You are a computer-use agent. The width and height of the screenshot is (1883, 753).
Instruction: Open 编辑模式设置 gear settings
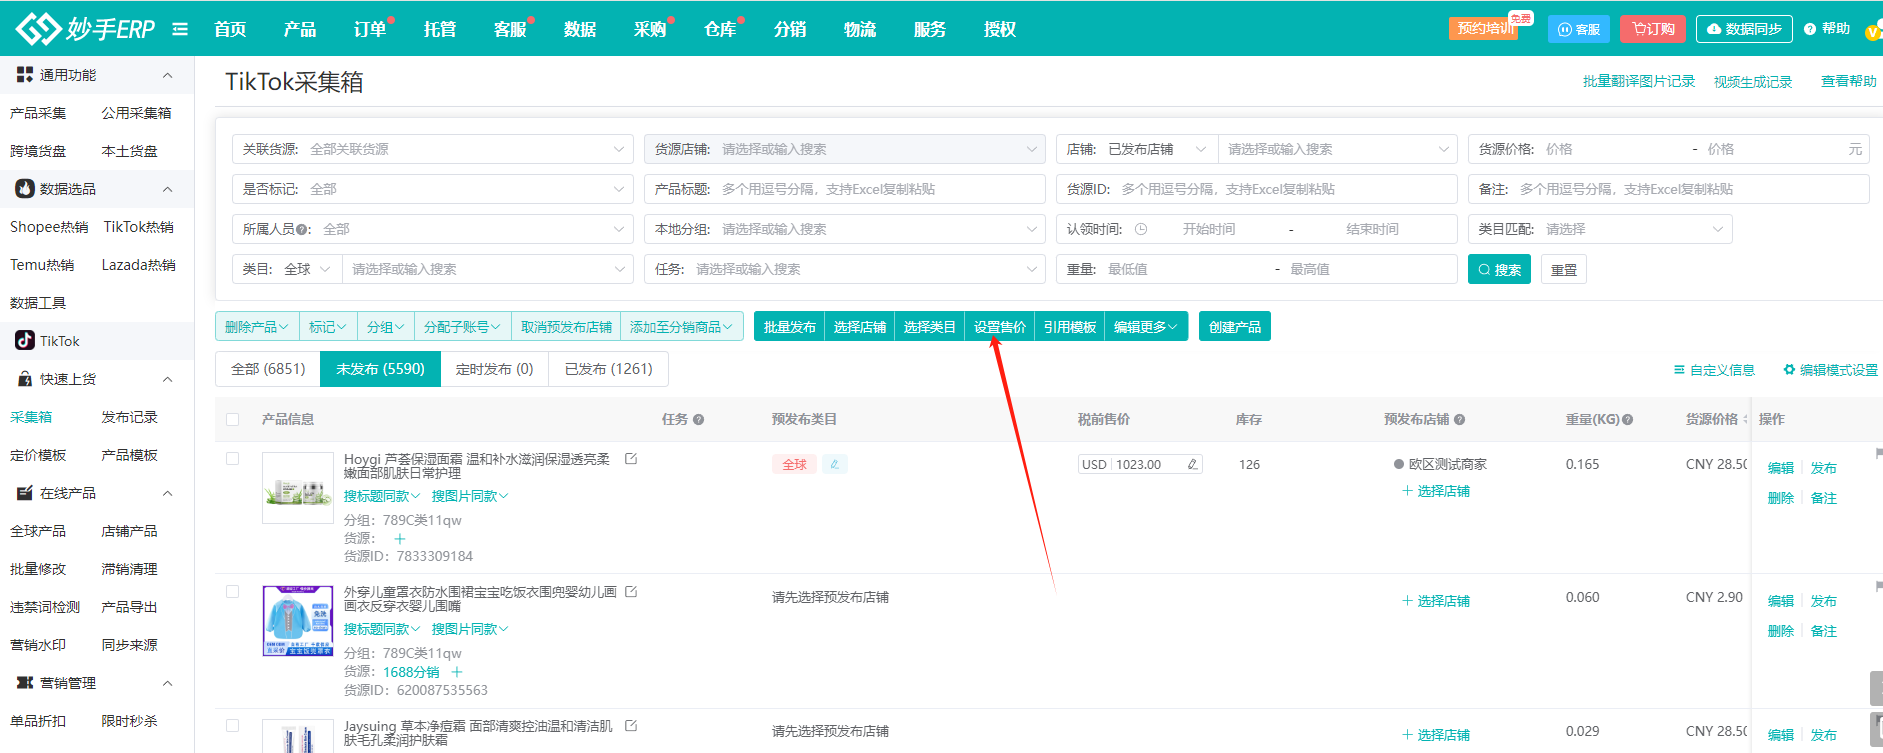(1831, 370)
